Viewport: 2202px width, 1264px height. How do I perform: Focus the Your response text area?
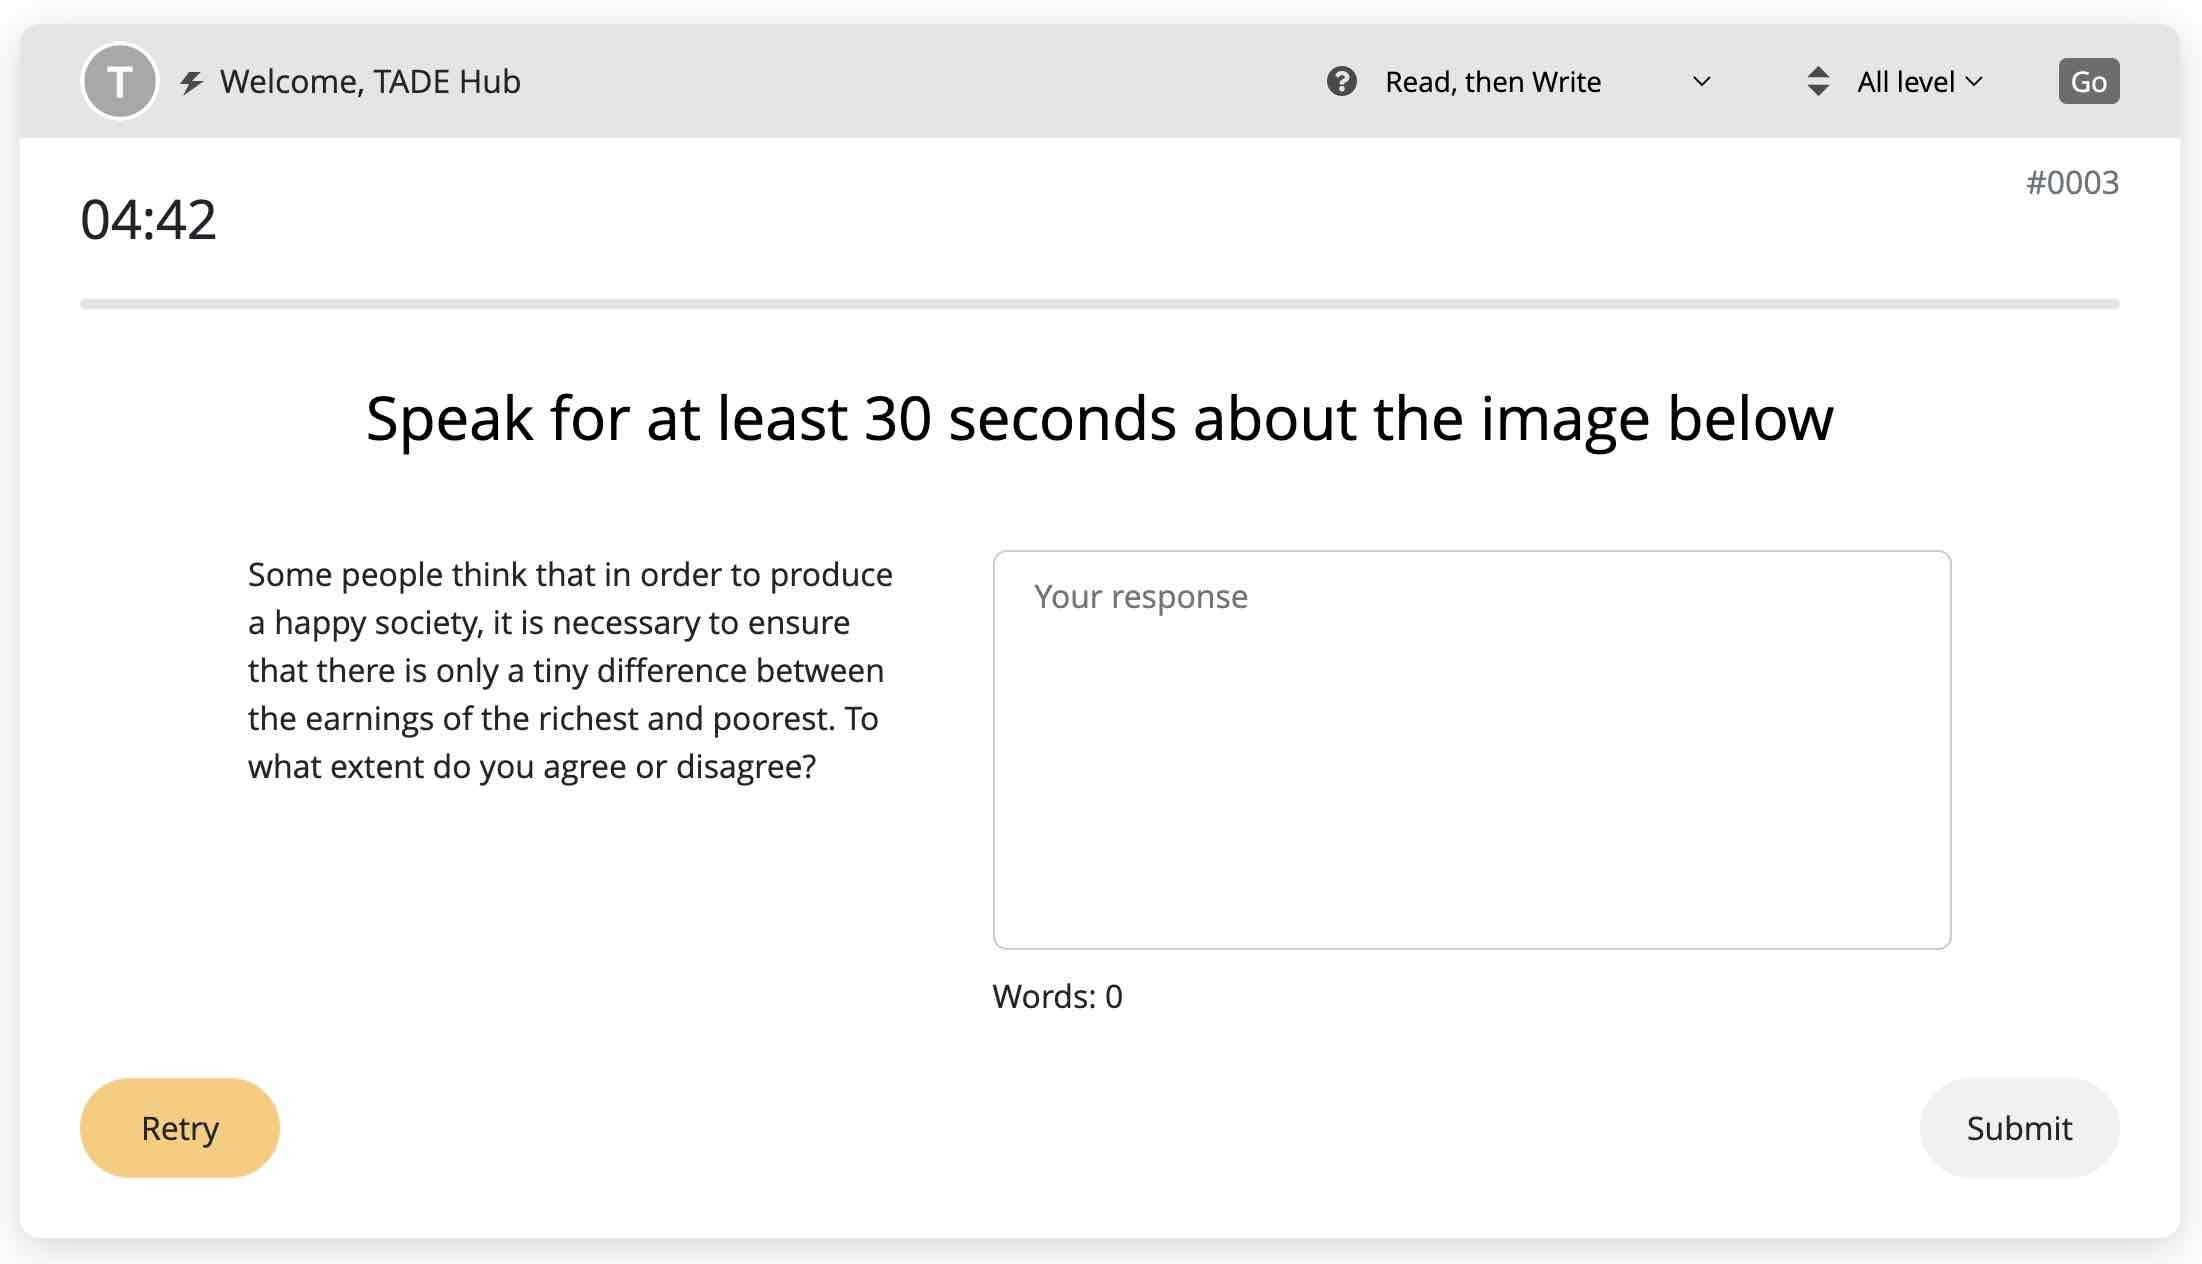click(1472, 749)
